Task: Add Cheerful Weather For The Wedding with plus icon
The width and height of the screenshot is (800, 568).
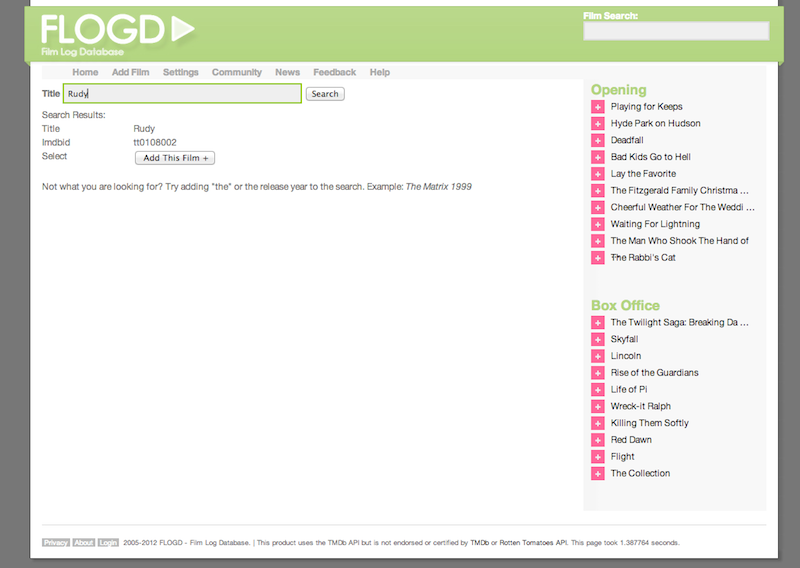Action: [x=597, y=208]
